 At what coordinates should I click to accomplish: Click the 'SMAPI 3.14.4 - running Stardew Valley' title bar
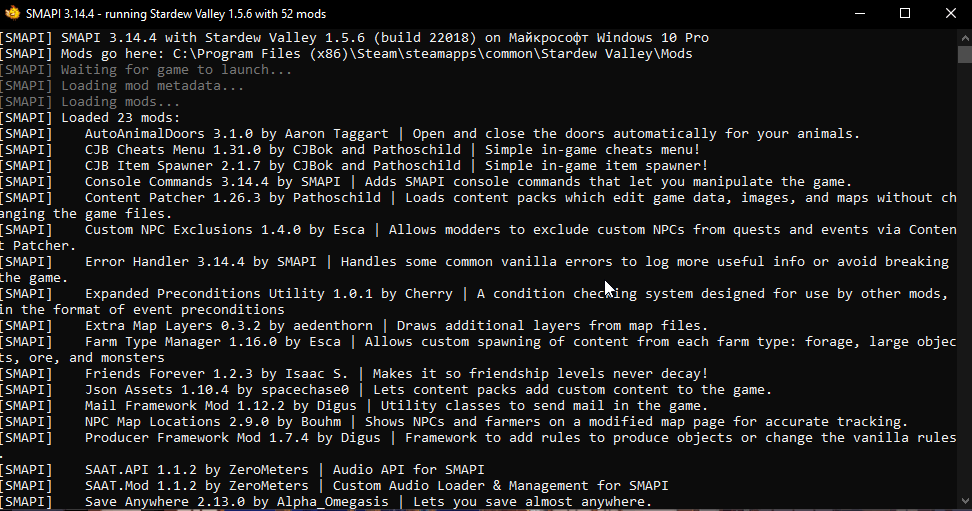point(176,14)
